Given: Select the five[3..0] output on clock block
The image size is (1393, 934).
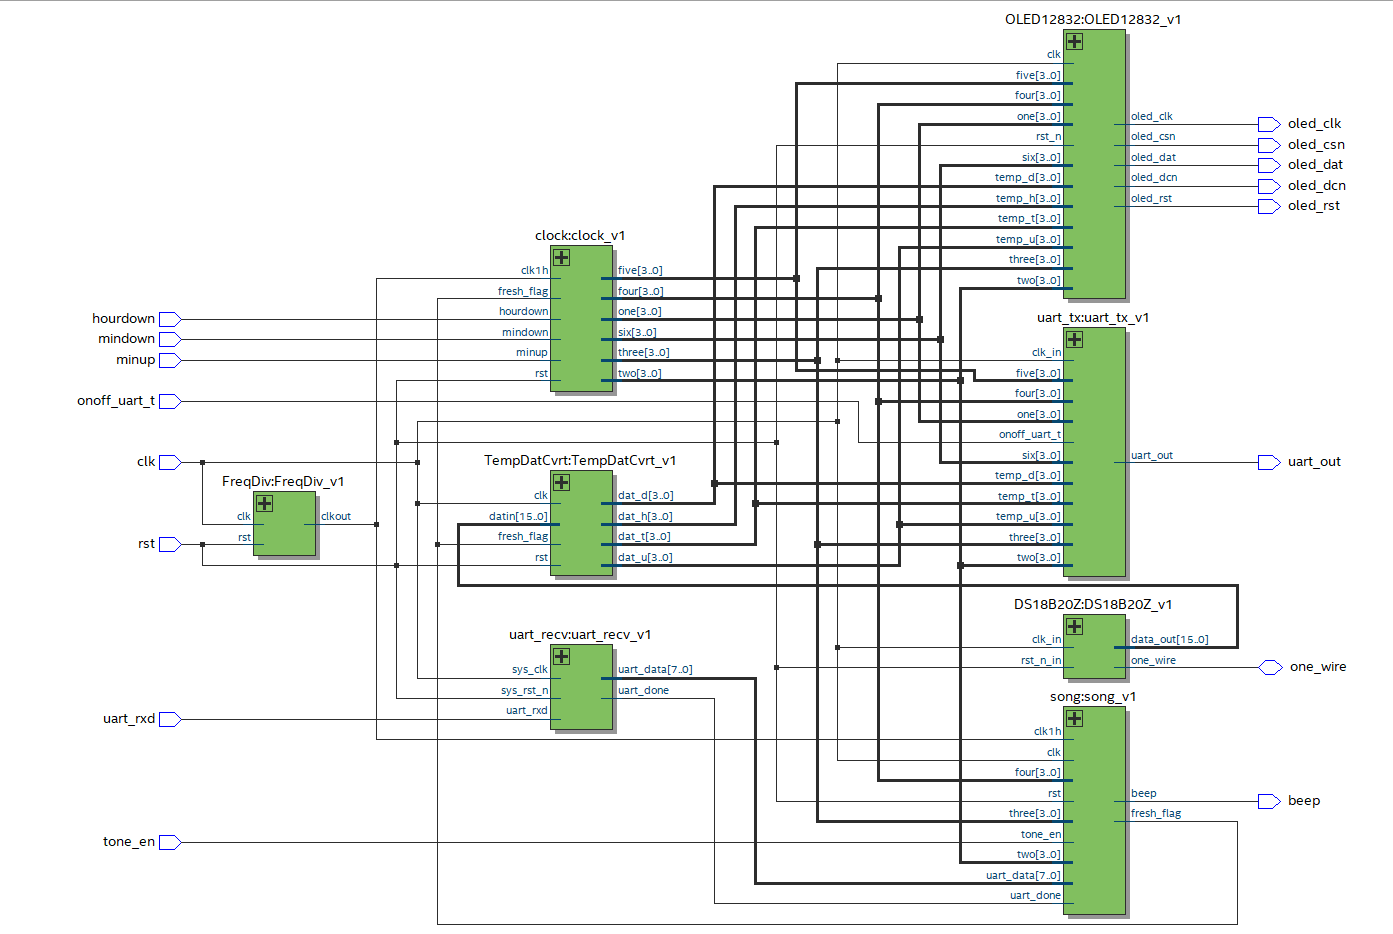Looking at the screenshot, I should coord(640,271).
